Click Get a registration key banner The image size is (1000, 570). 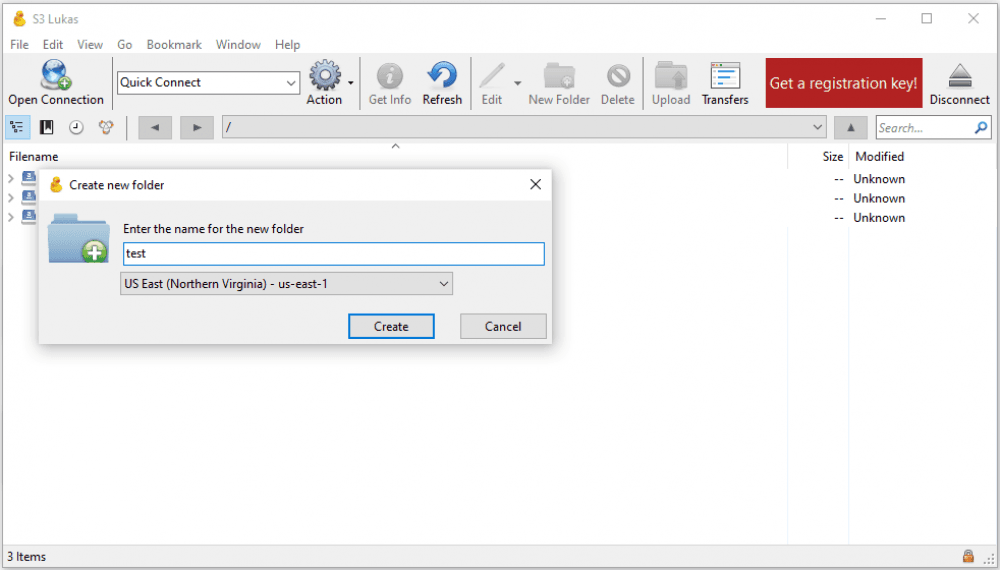coord(843,83)
